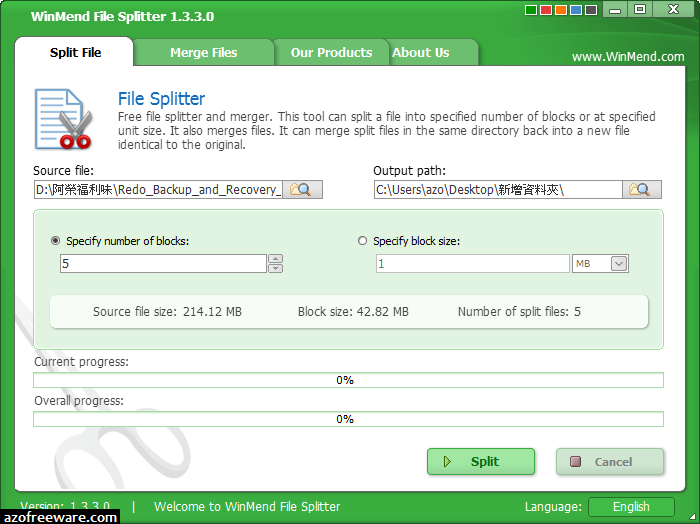Minimize the WinMend File Splitter window
This screenshot has width=700, height=524.
coord(615,9)
